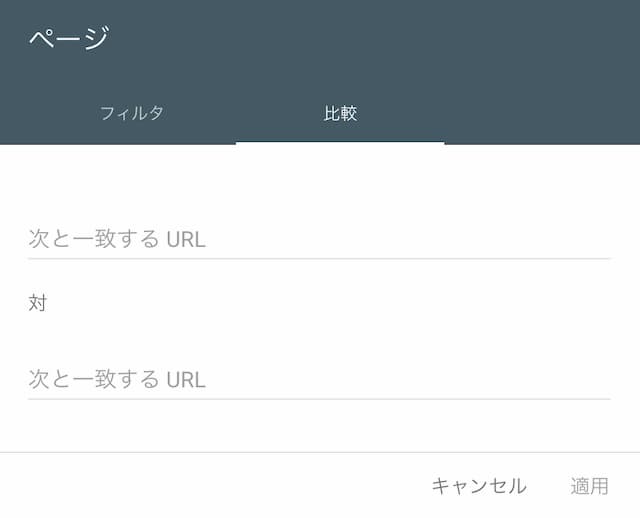Apply the comparison with 適用
Viewport: 640px width, 518px height.
(589, 486)
